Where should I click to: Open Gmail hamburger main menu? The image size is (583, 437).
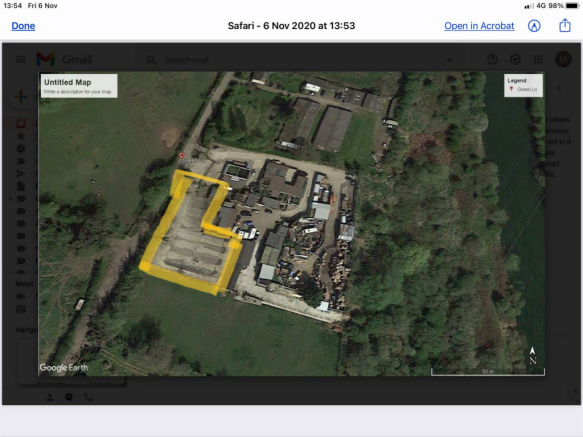pos(21,59)
